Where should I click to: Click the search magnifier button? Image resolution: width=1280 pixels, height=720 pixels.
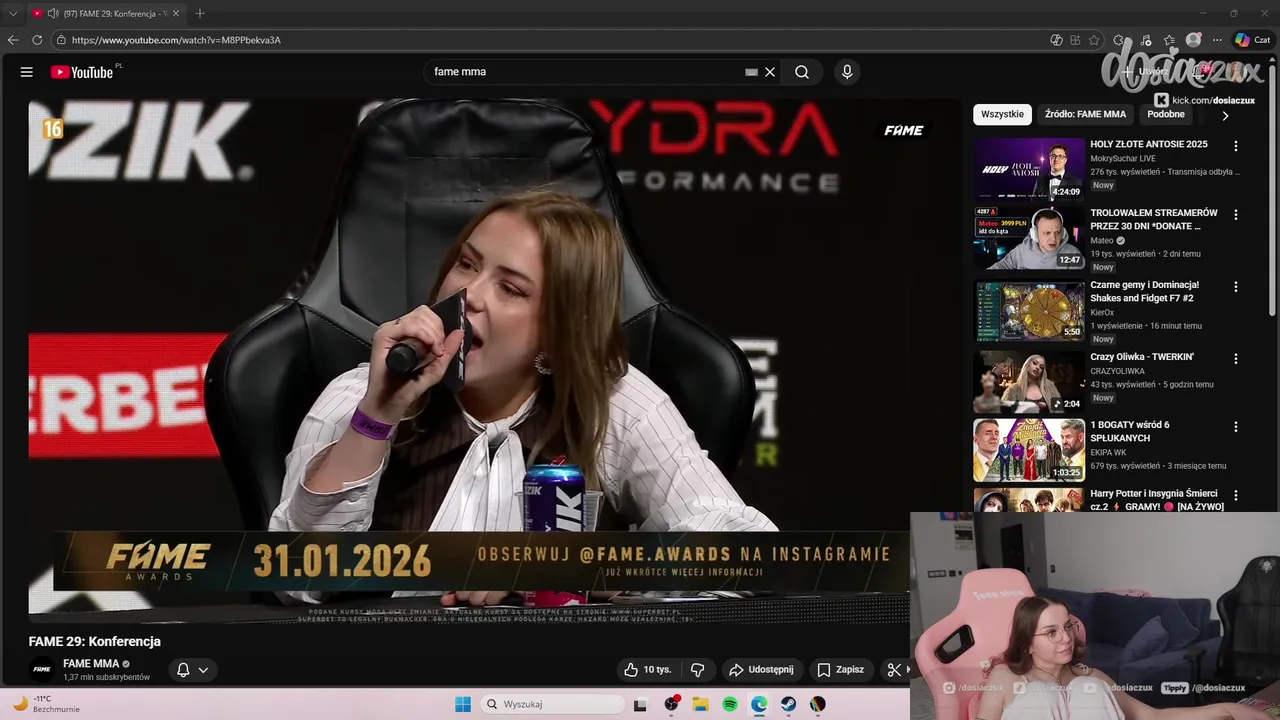[x=802, y=72]
